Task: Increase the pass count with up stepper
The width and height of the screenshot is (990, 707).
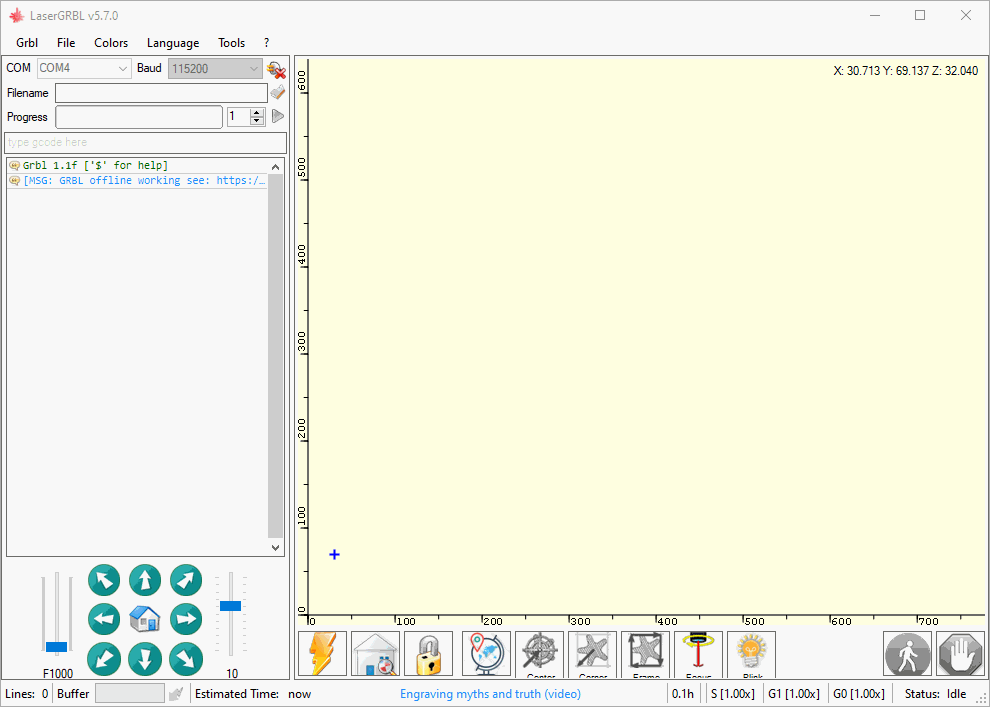Action: tap(258, 112)
